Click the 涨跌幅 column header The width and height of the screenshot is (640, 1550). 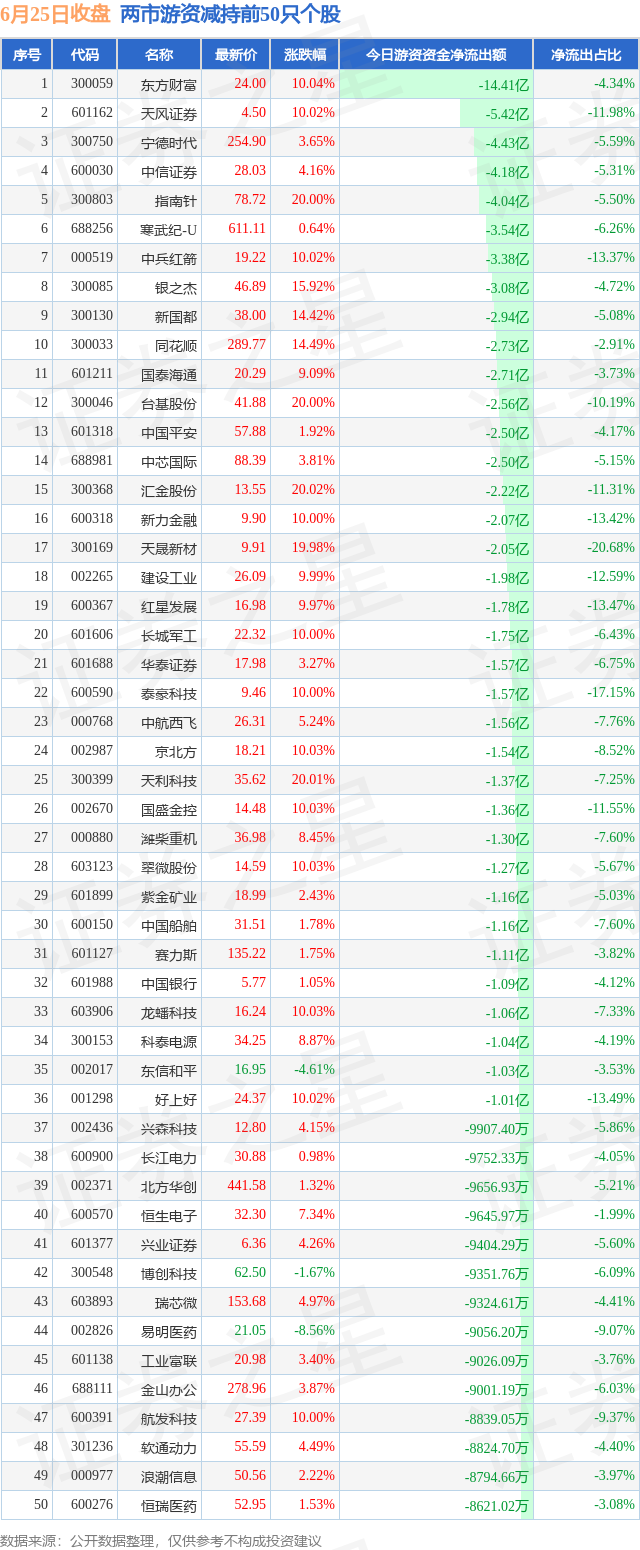[304, 55]
